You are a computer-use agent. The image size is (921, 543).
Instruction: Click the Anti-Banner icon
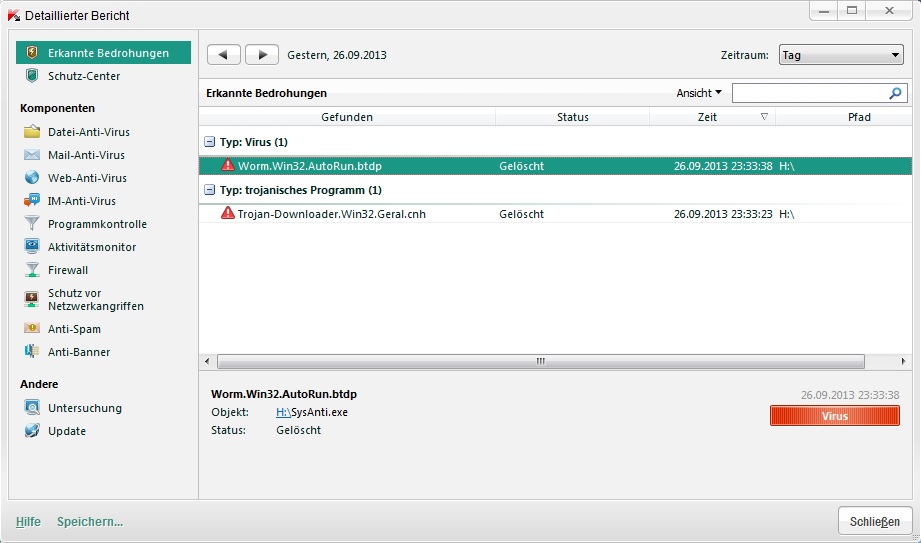(32, 351)
